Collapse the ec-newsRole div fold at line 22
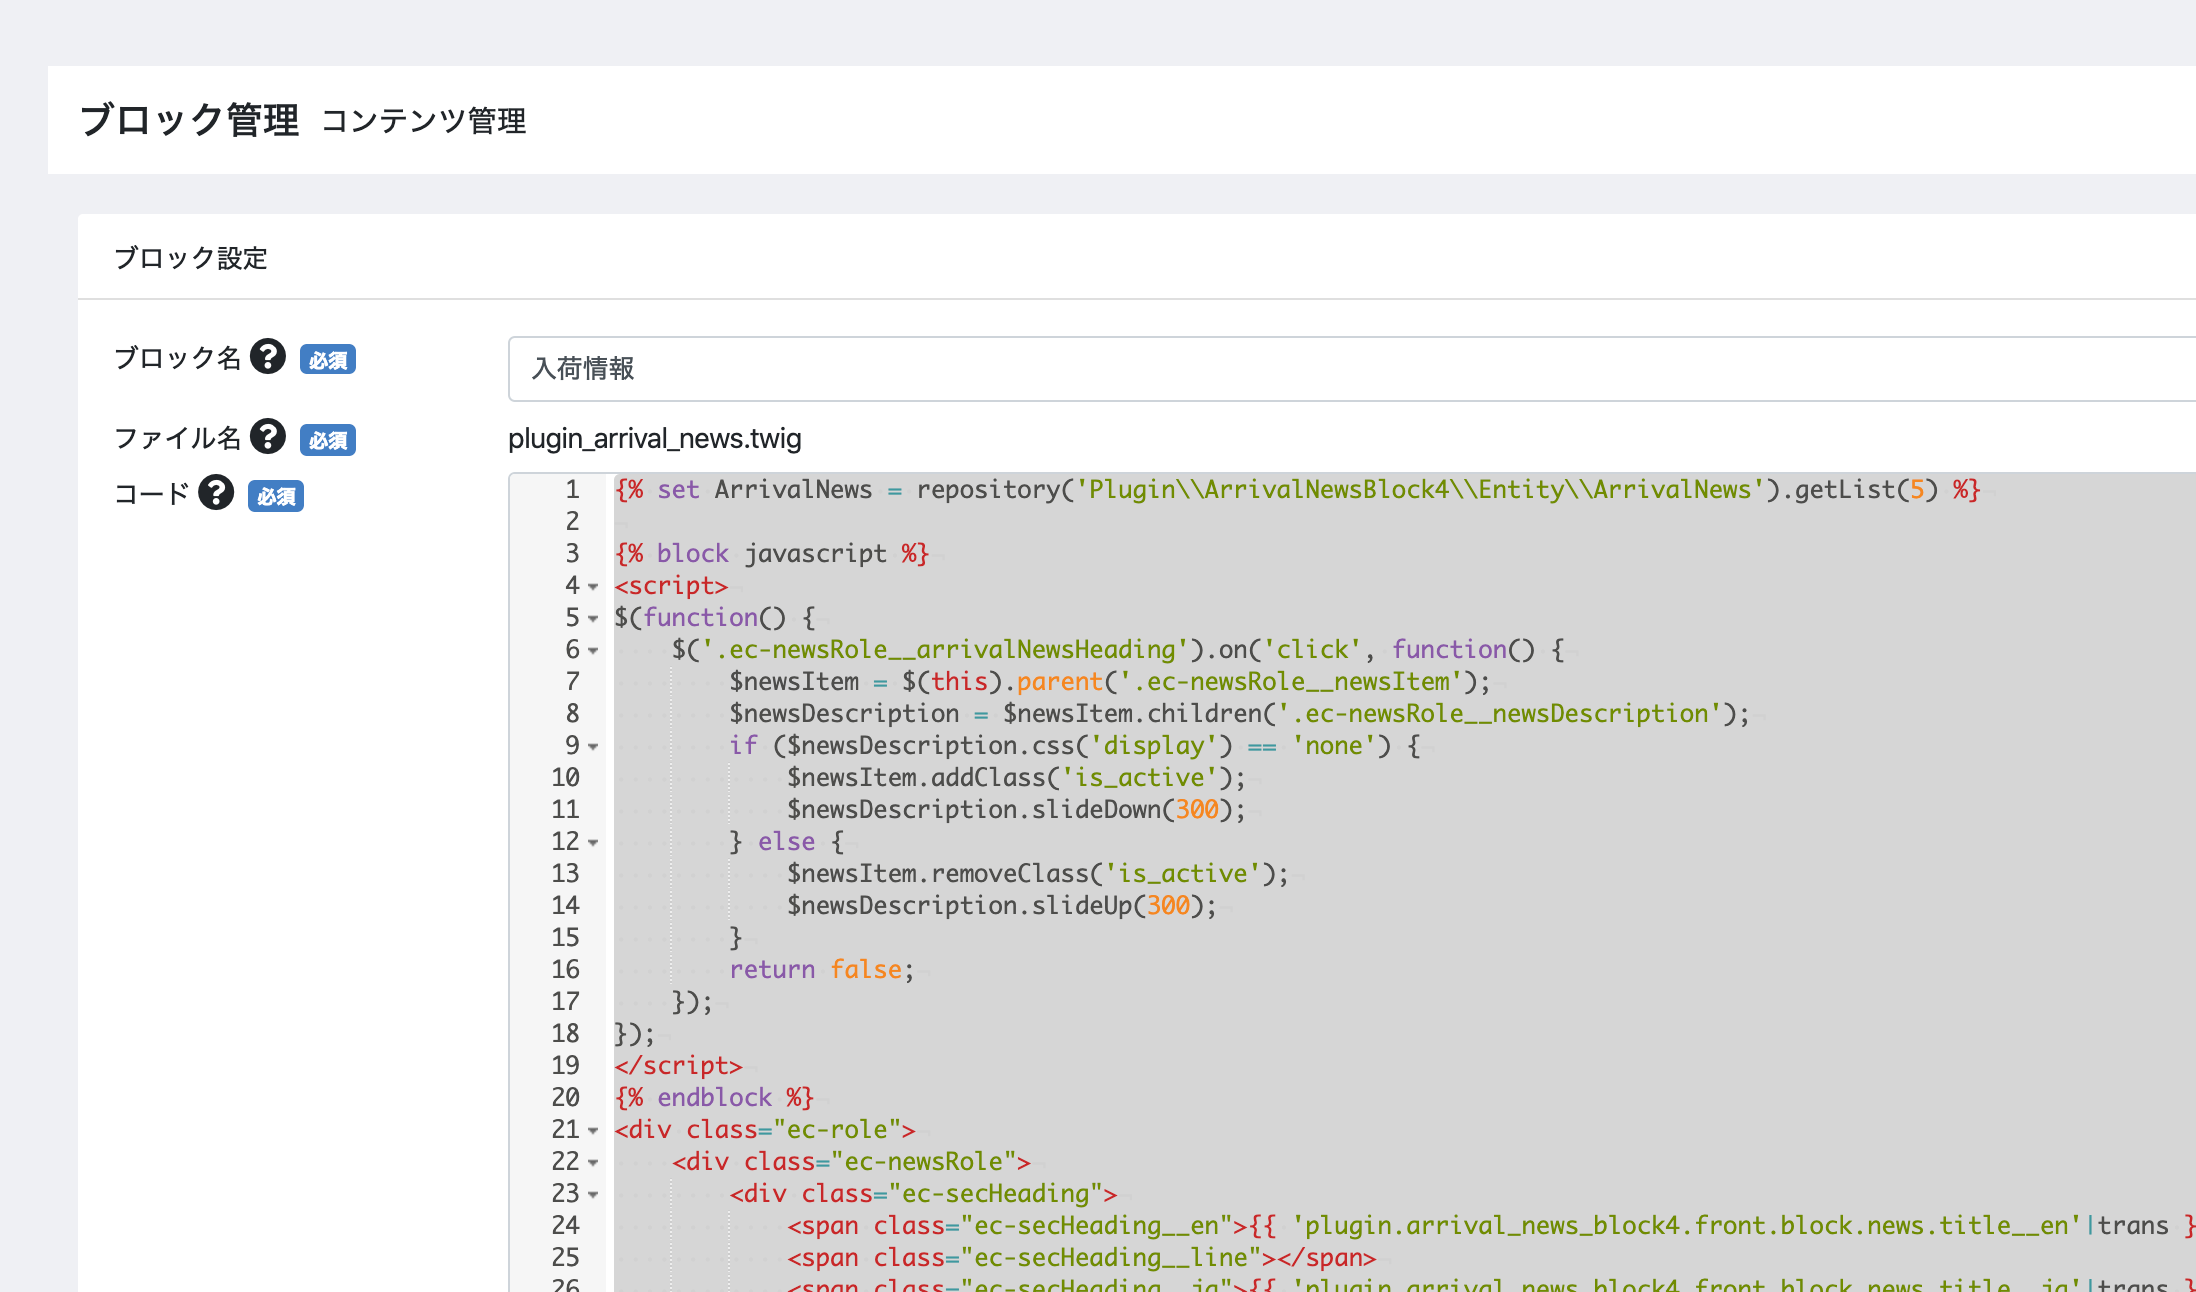The image size is (2196, 1292). coord(593,1163)
